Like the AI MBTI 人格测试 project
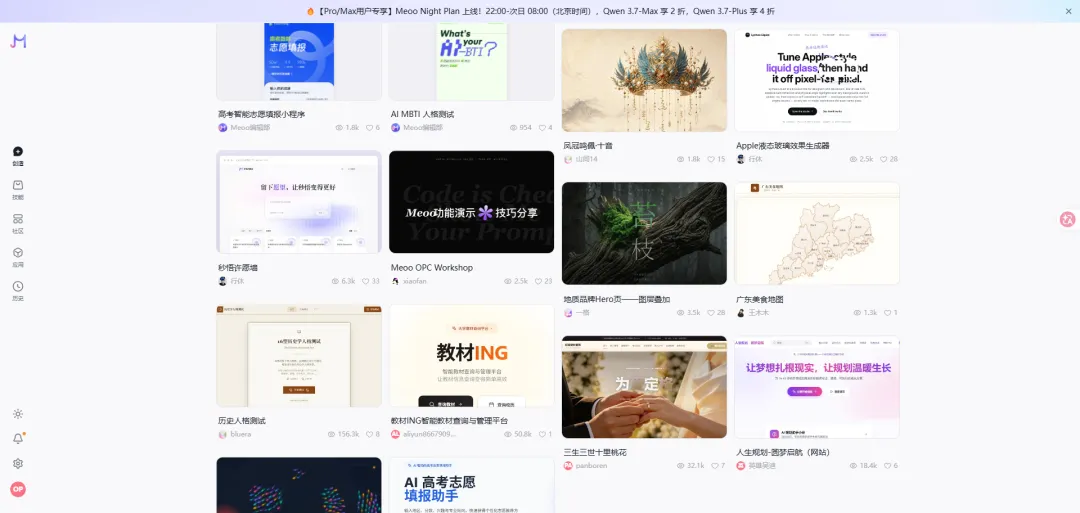 click(x=542, y=128)
